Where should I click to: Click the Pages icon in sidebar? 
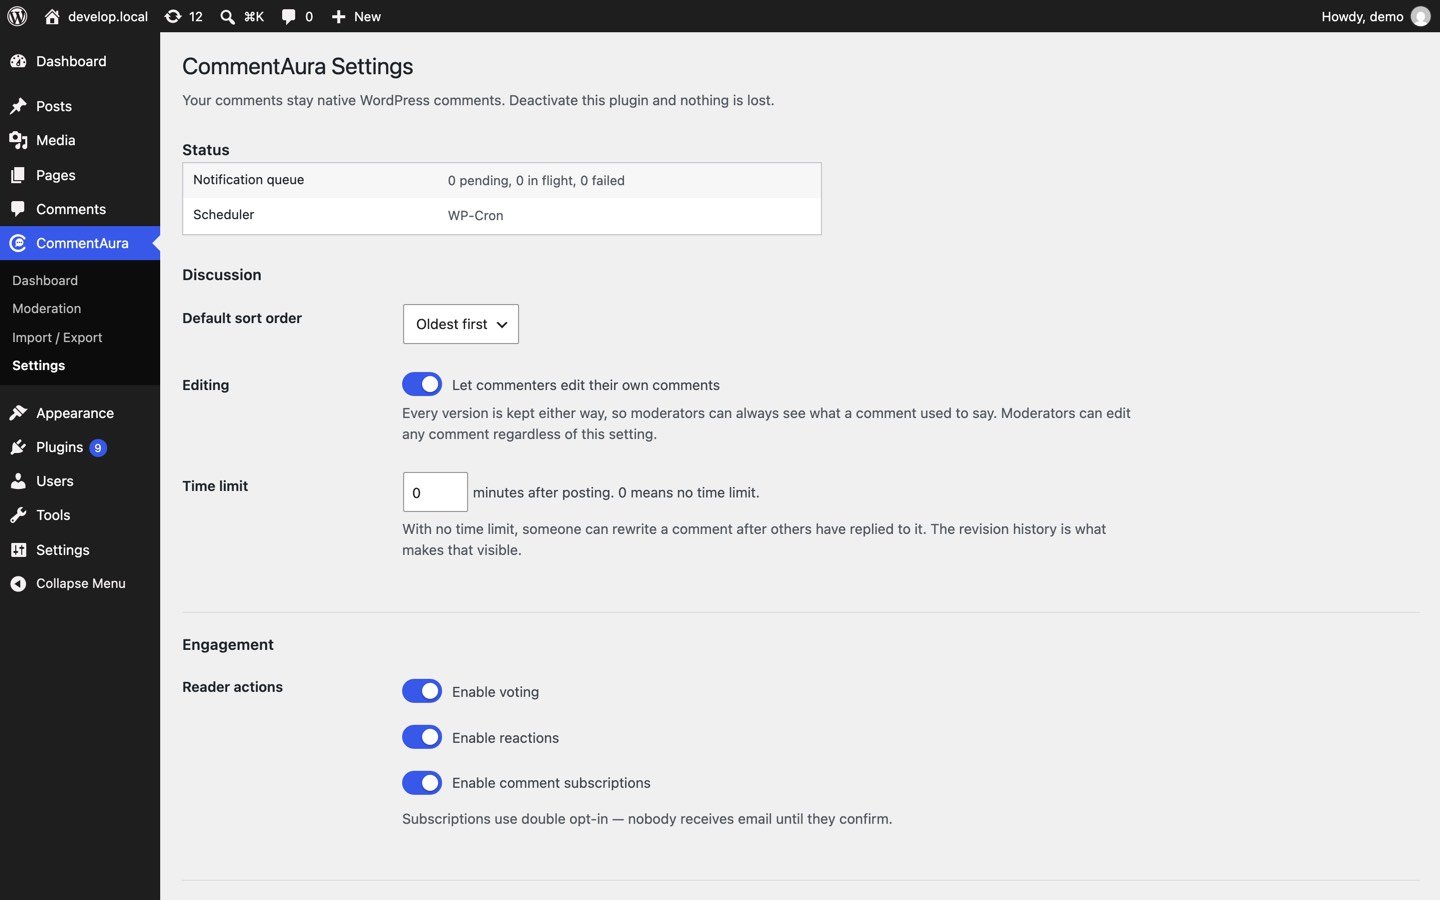(x=18, y=175)
